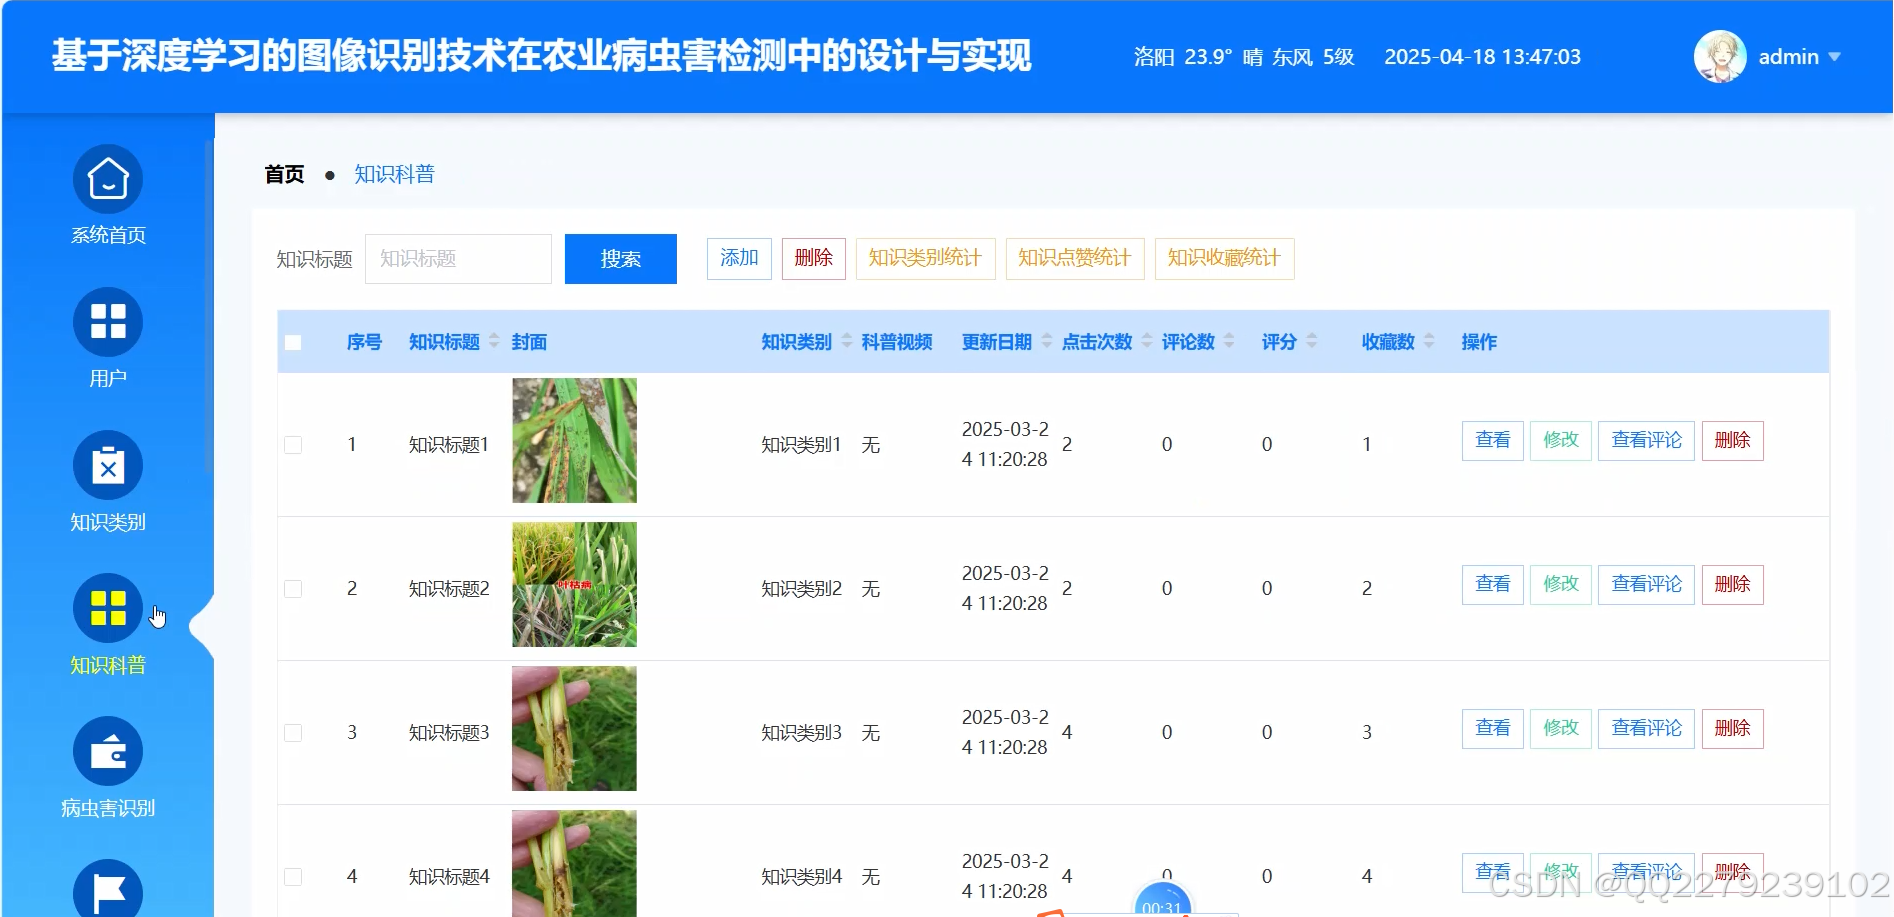Open 系统首页 sidebar menu label

108,235
